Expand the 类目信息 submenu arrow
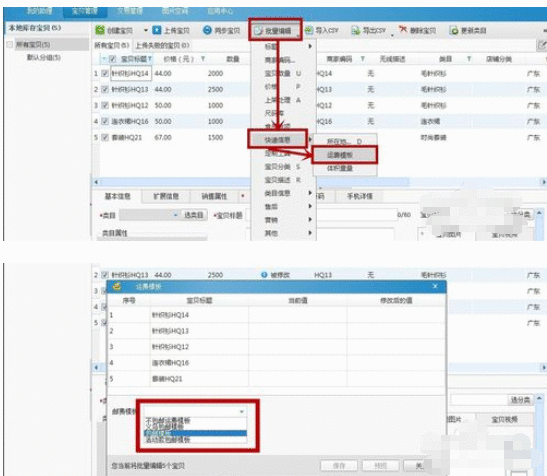 click(309, 193)
